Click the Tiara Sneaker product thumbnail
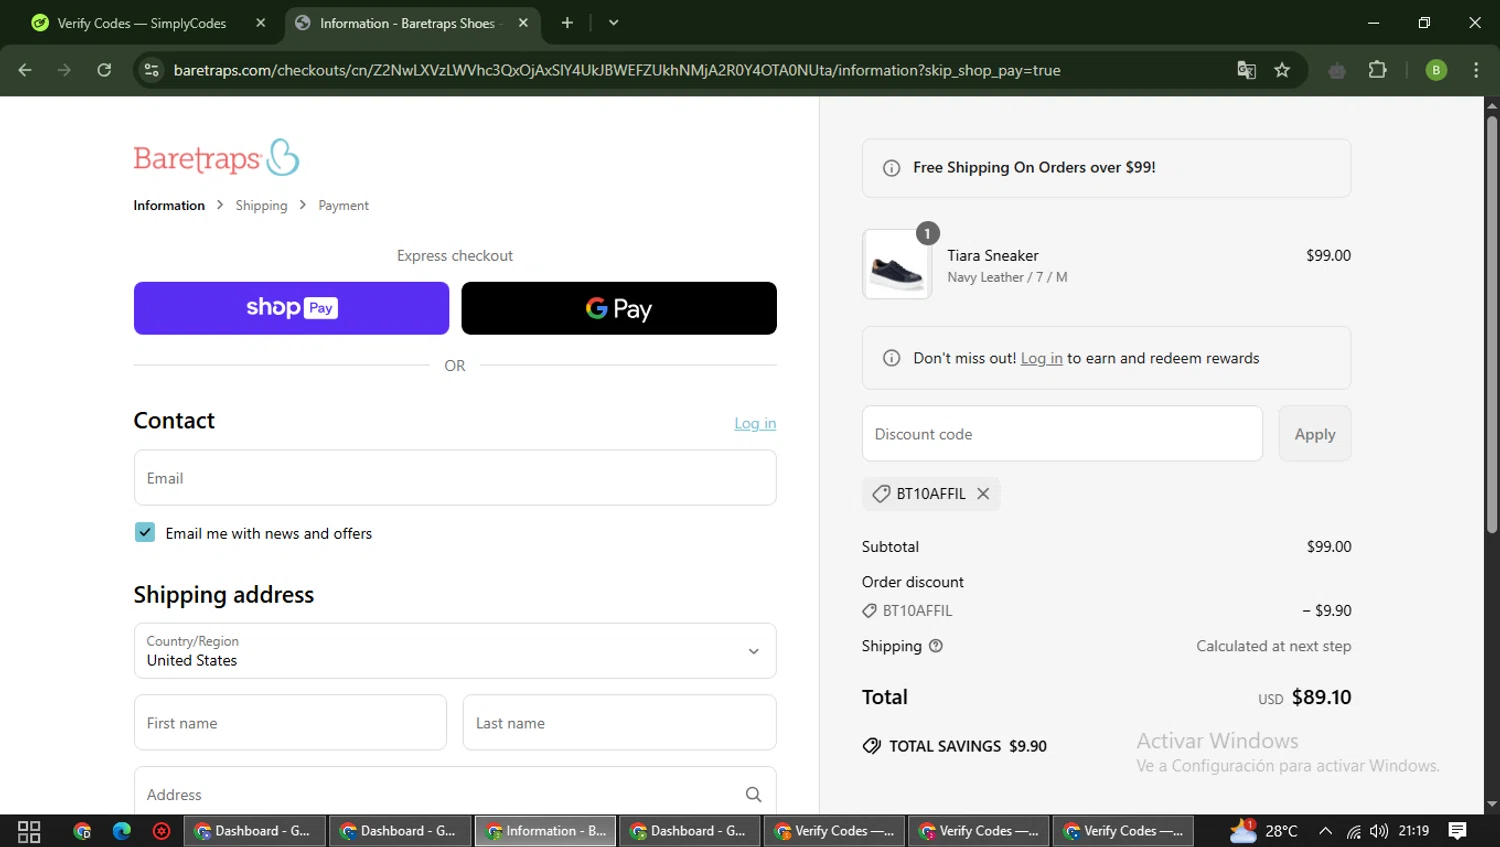Screen dimensions: 1500x847 coord(897,265)
